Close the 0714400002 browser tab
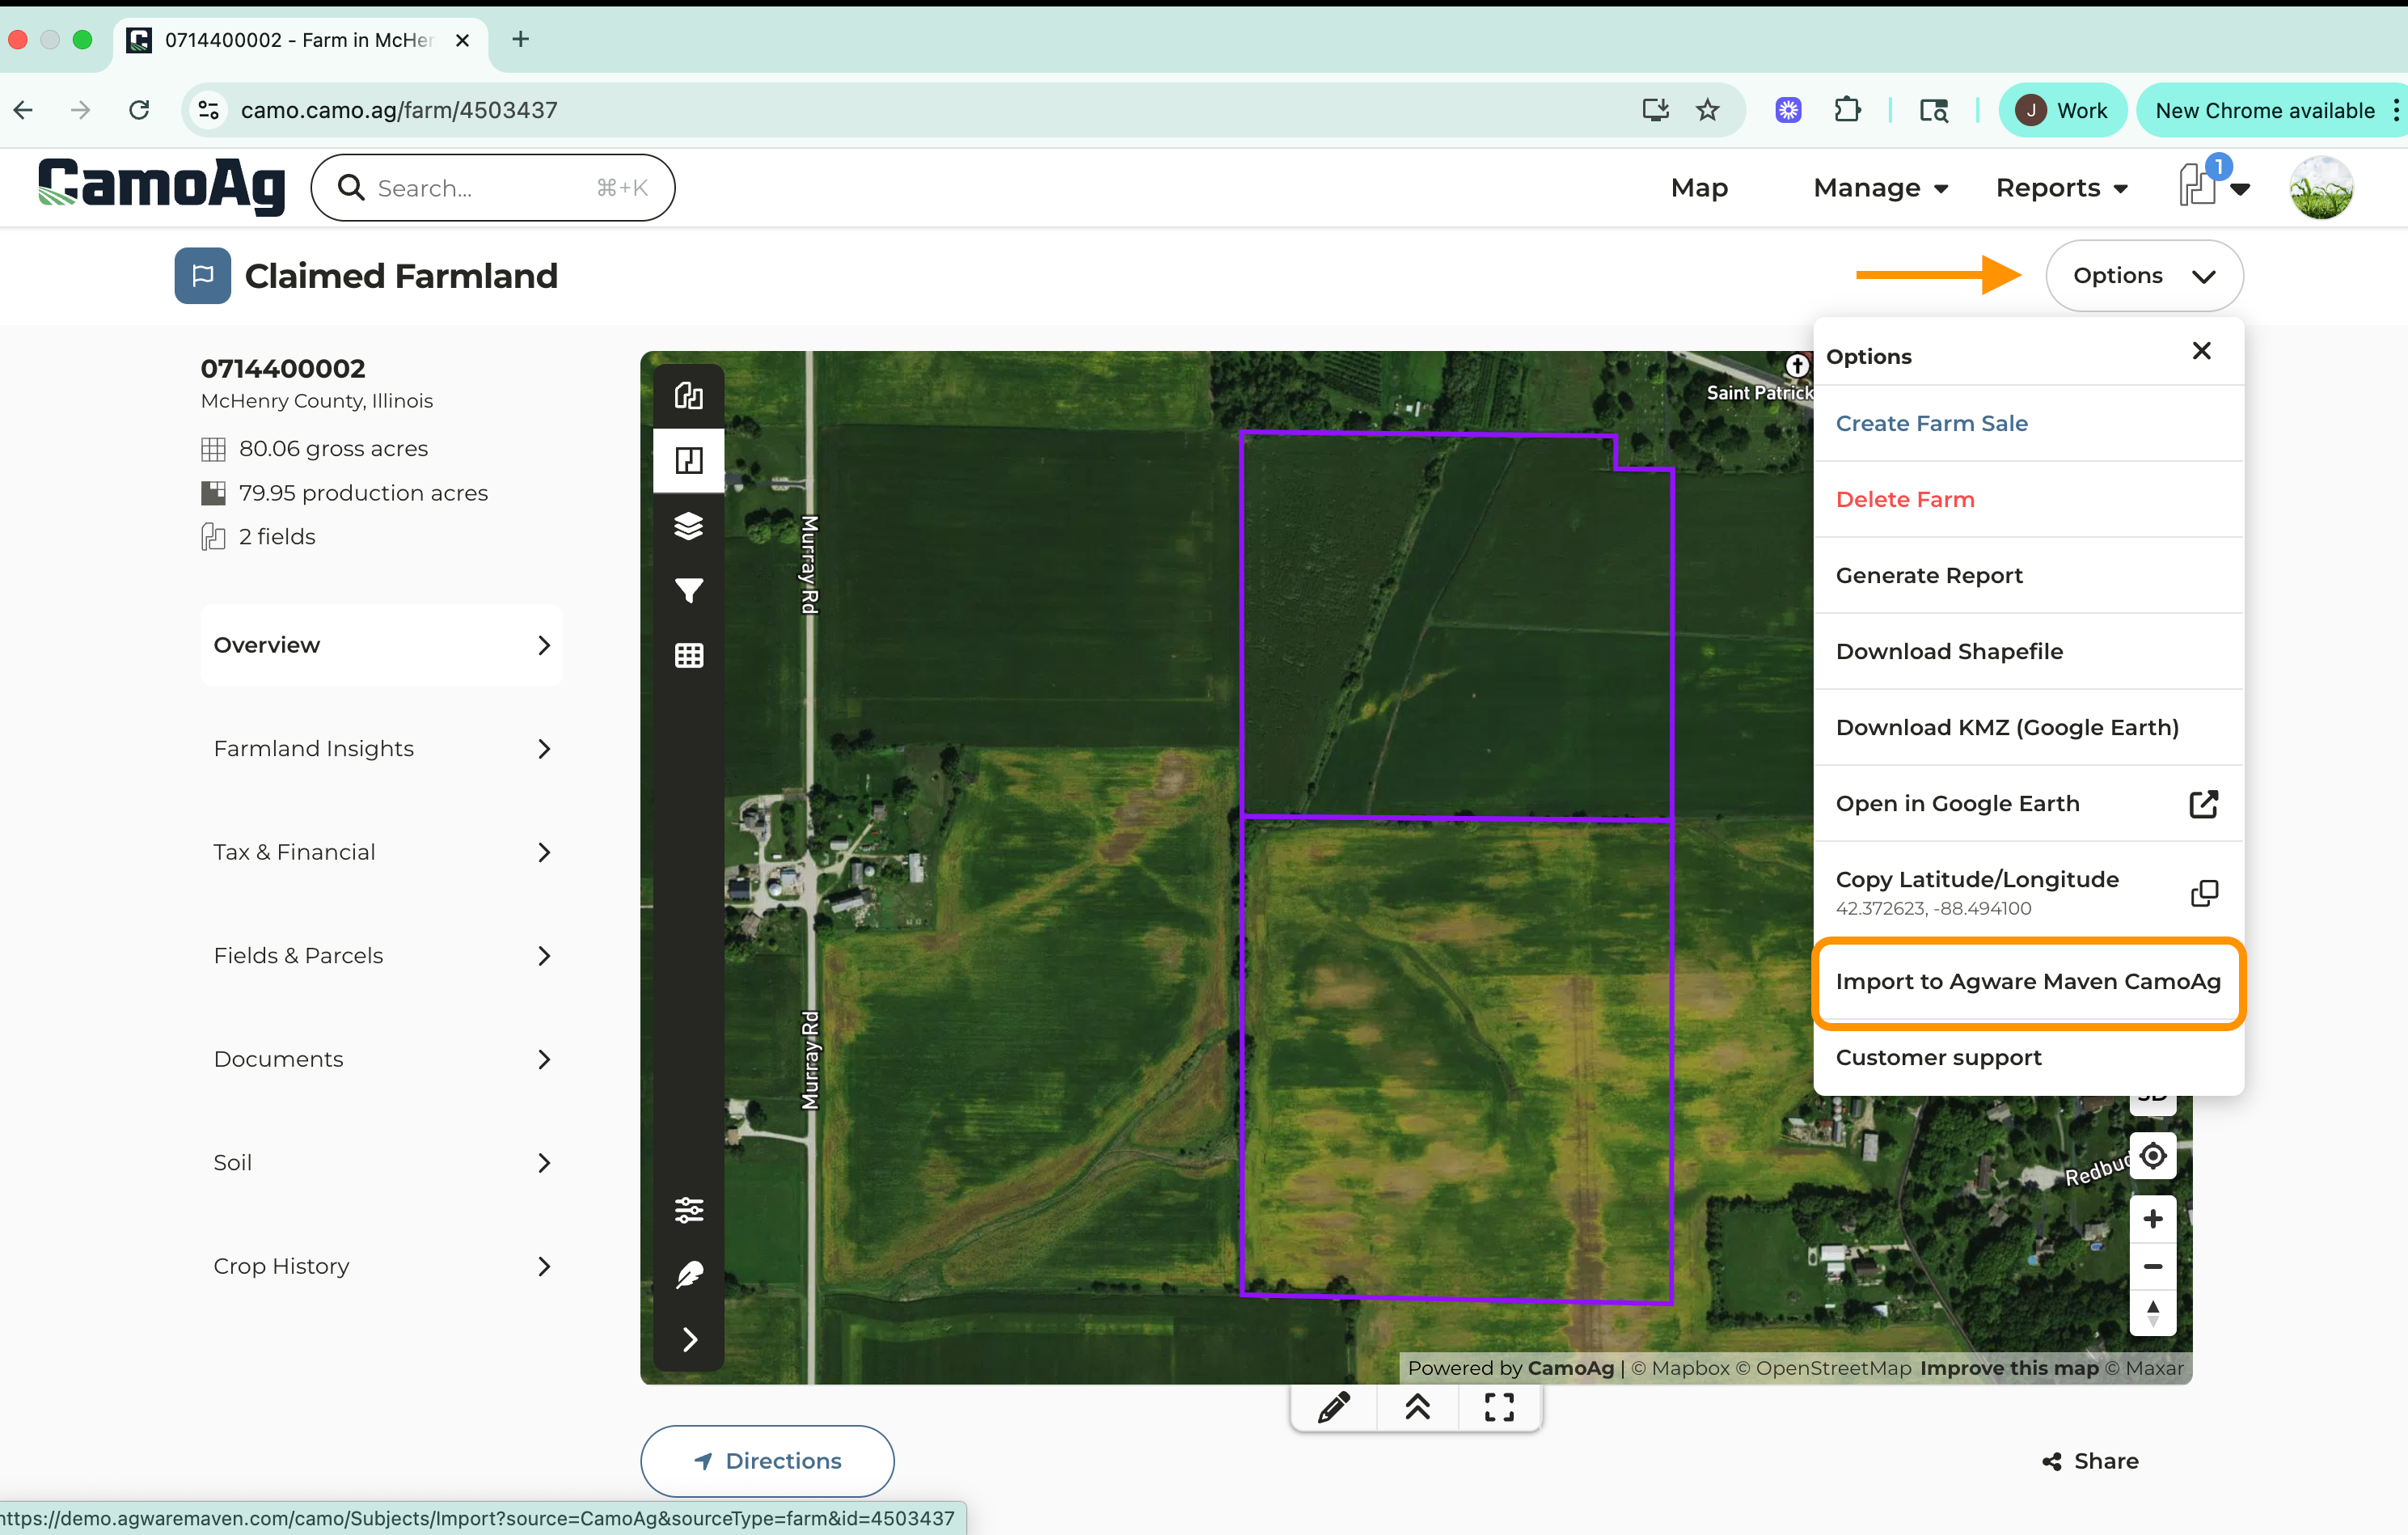 pyautogui.click(x=462, y=40)
